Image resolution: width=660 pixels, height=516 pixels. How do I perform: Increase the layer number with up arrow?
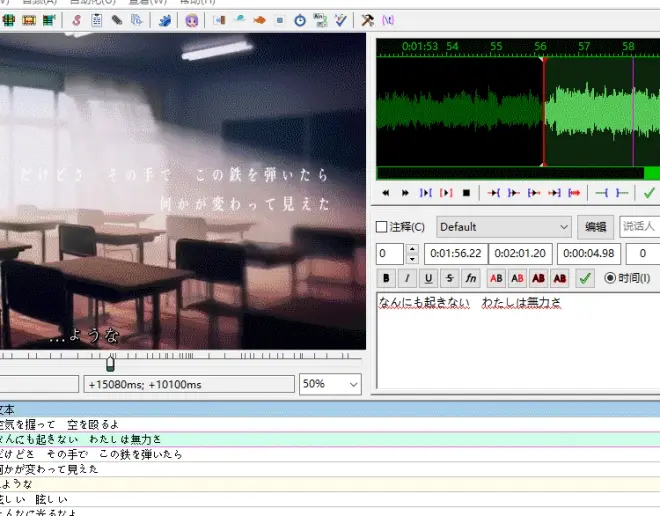click(x=412, y=249)
